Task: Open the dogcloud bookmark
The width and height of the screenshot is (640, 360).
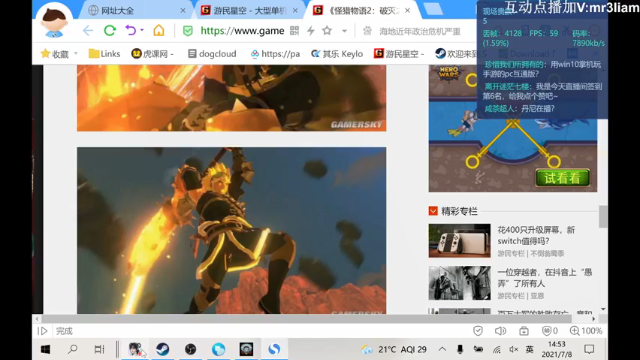Action: tap(212, 53)
